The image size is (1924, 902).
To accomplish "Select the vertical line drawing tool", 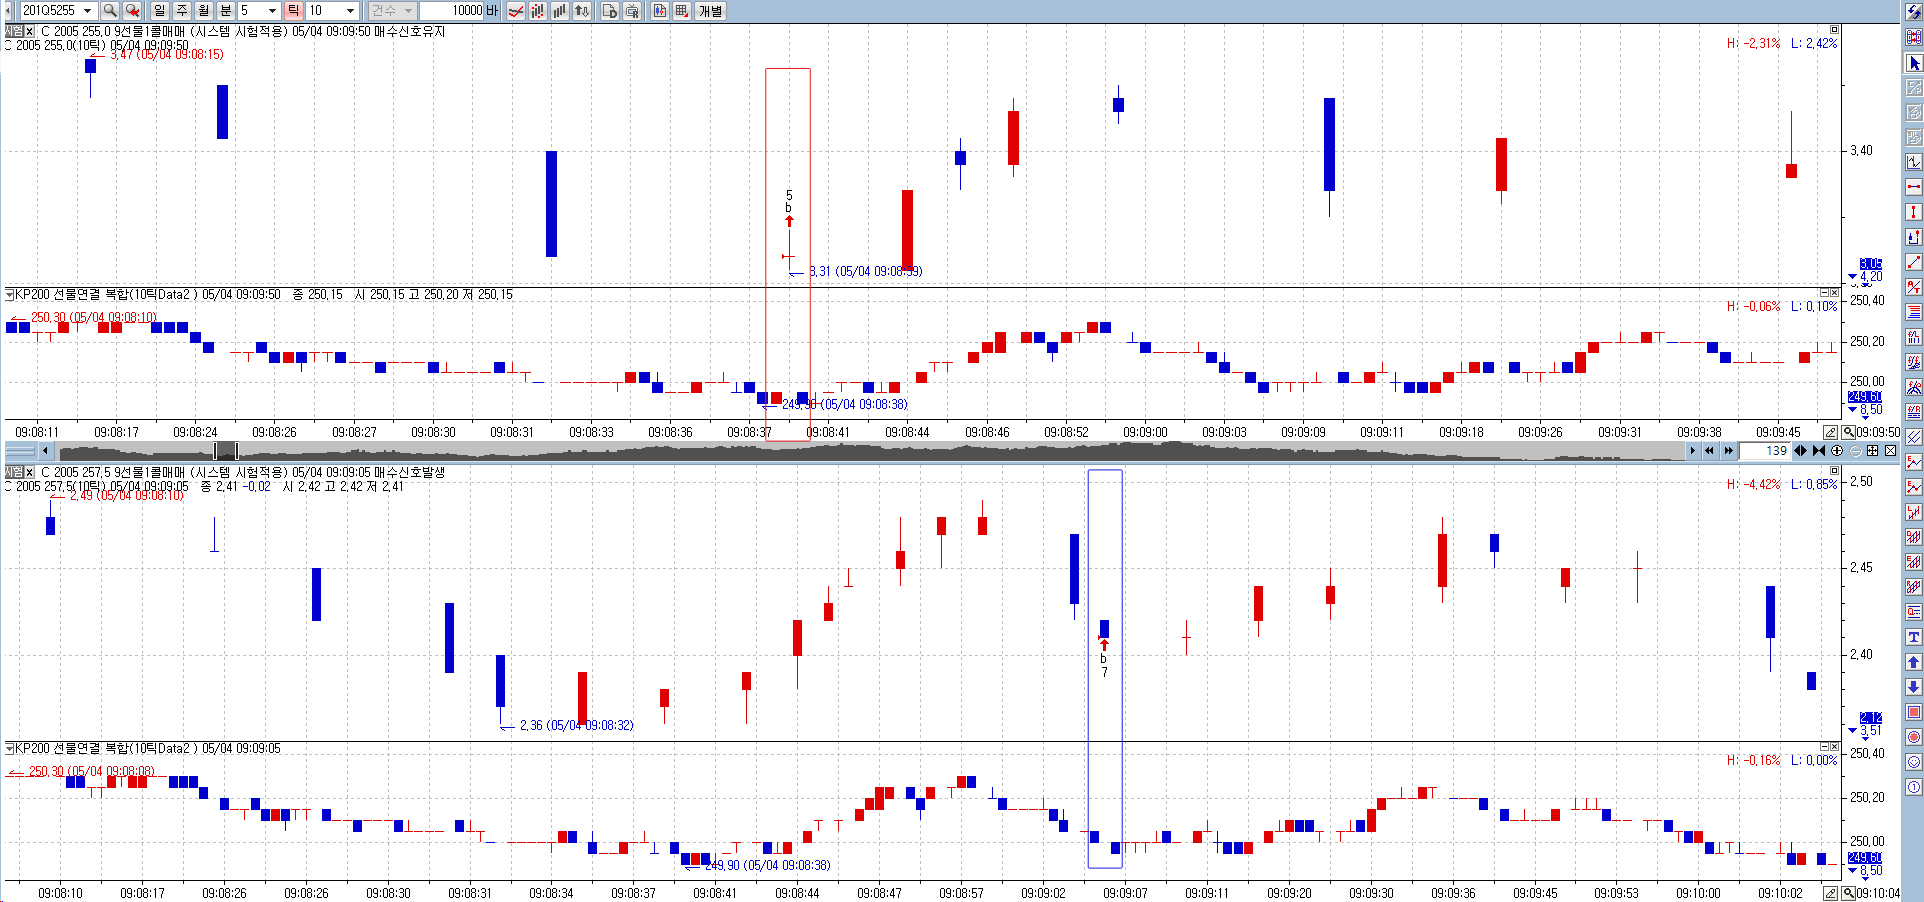I will tap(1913, 212).
